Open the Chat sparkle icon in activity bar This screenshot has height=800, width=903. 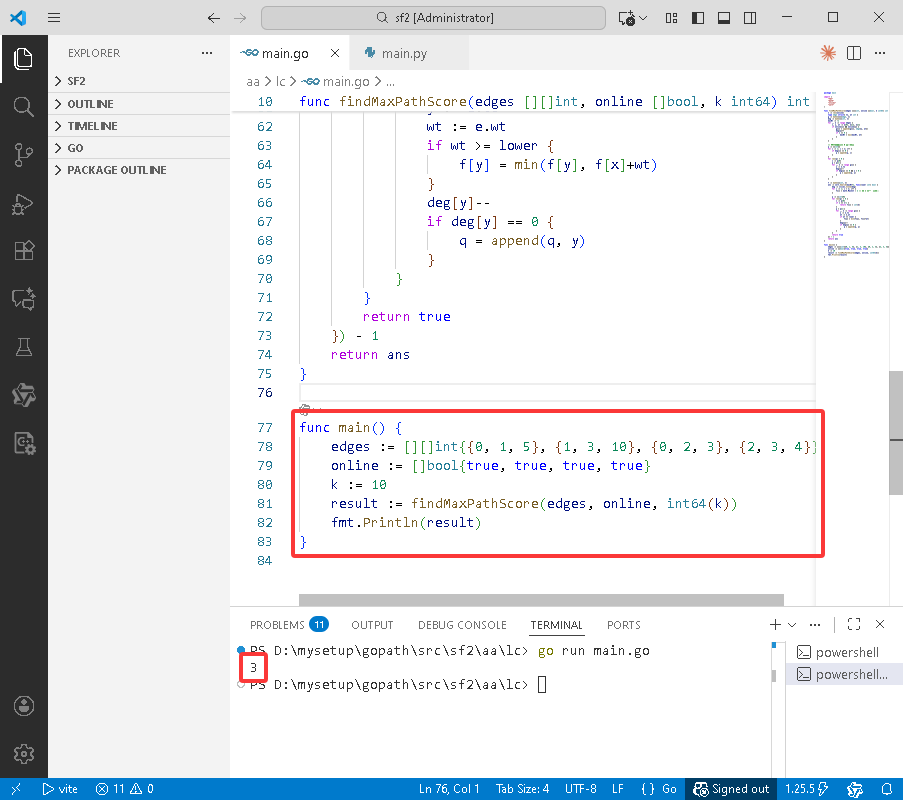pos(23,299)
